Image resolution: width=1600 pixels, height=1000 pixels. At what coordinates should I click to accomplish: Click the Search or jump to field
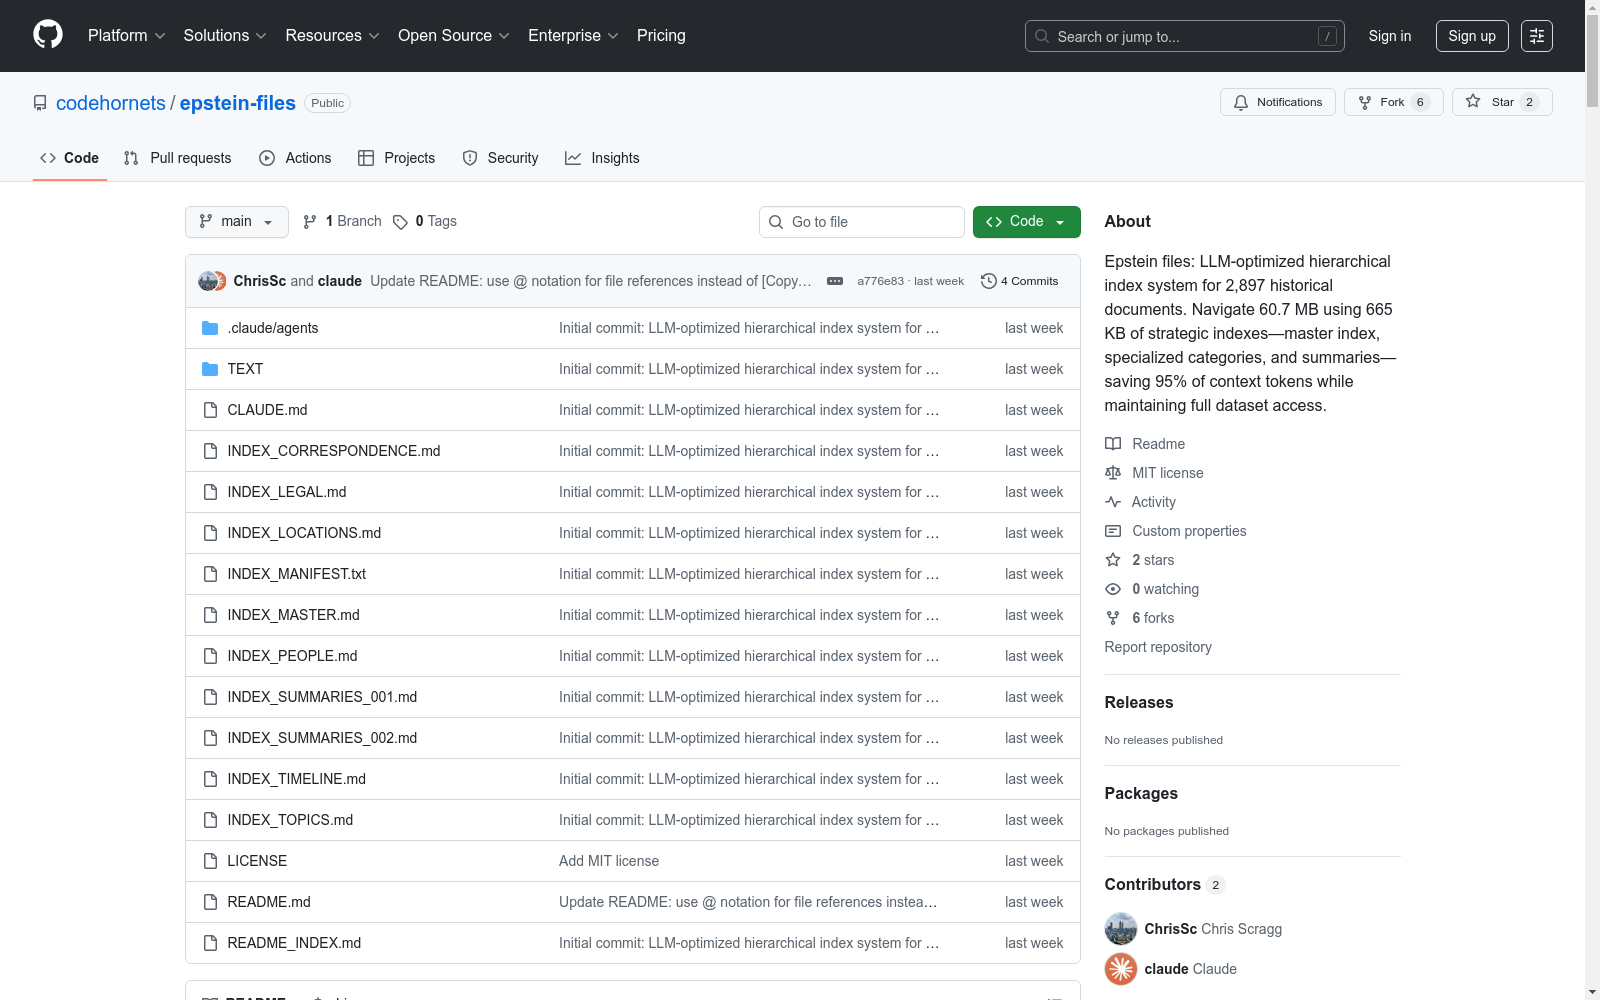(x=1185, y=36)
